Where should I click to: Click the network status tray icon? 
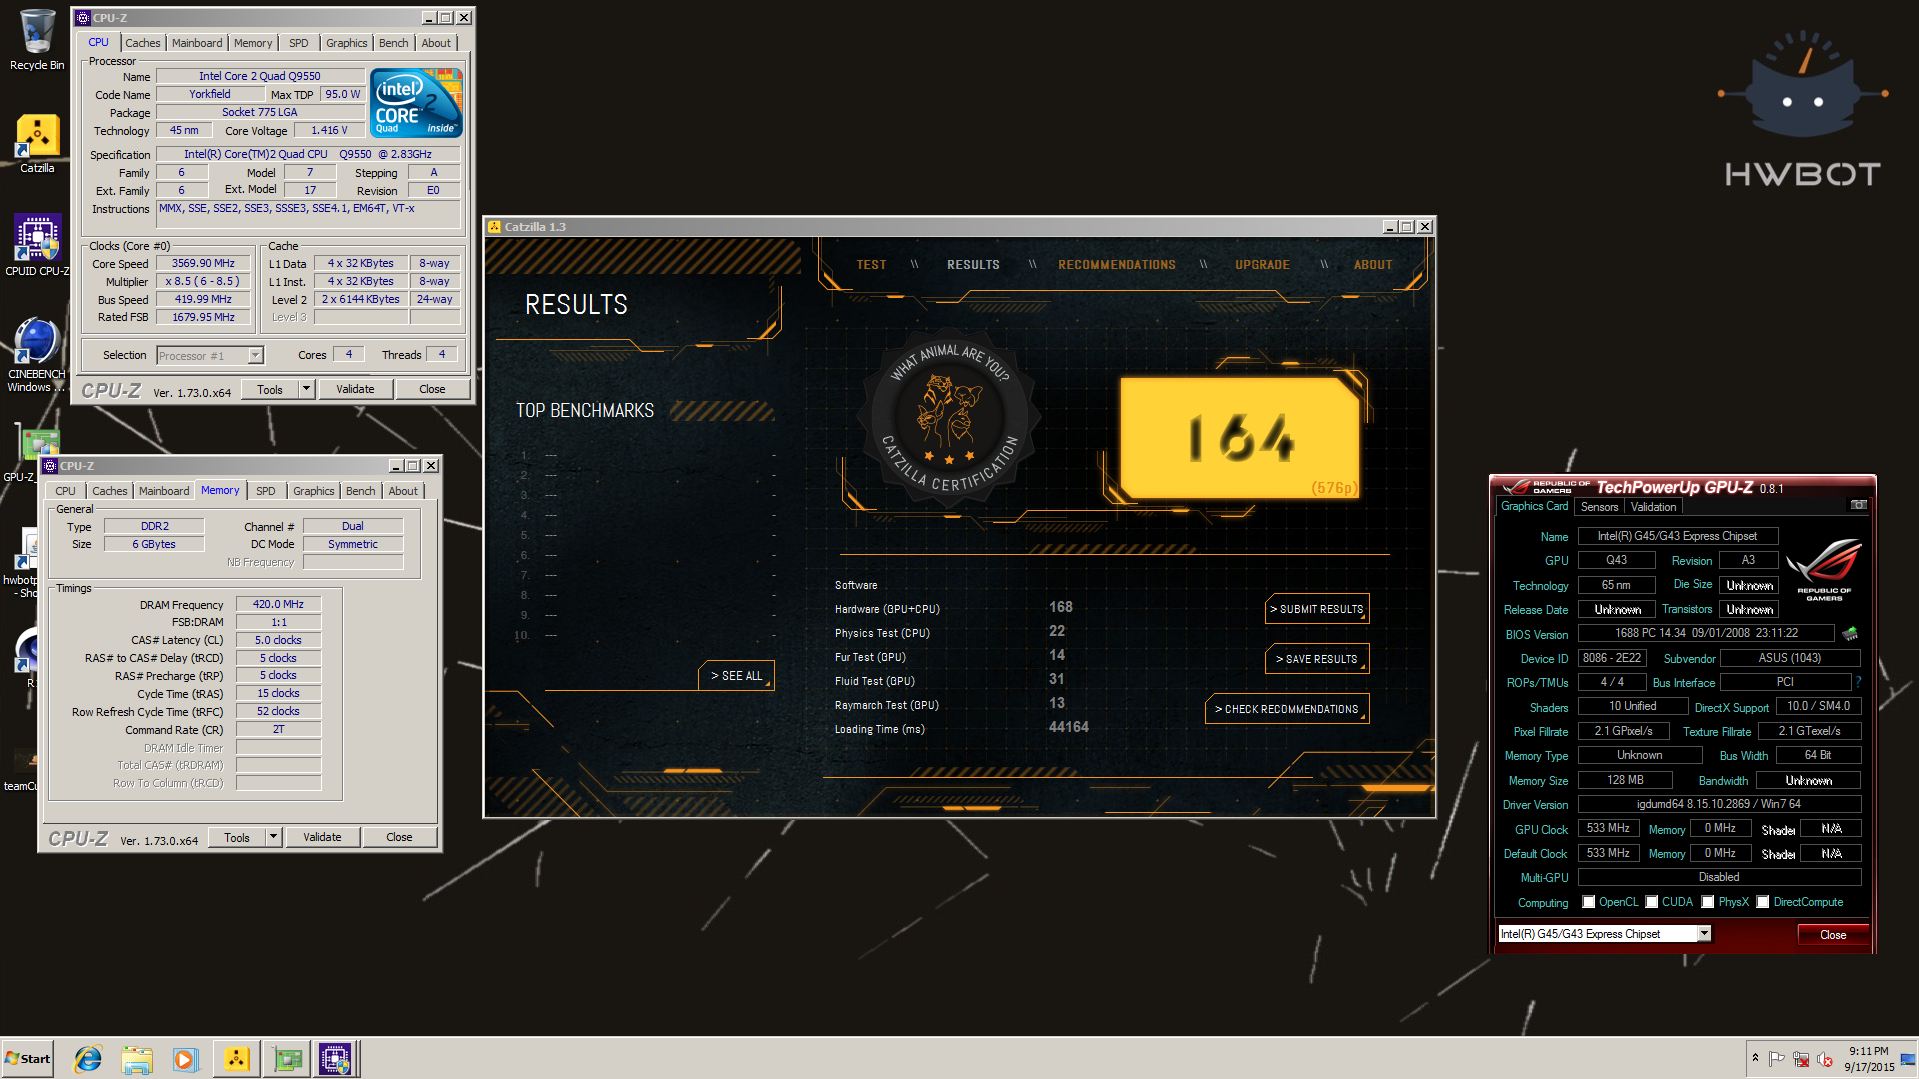[1801, 1059]
